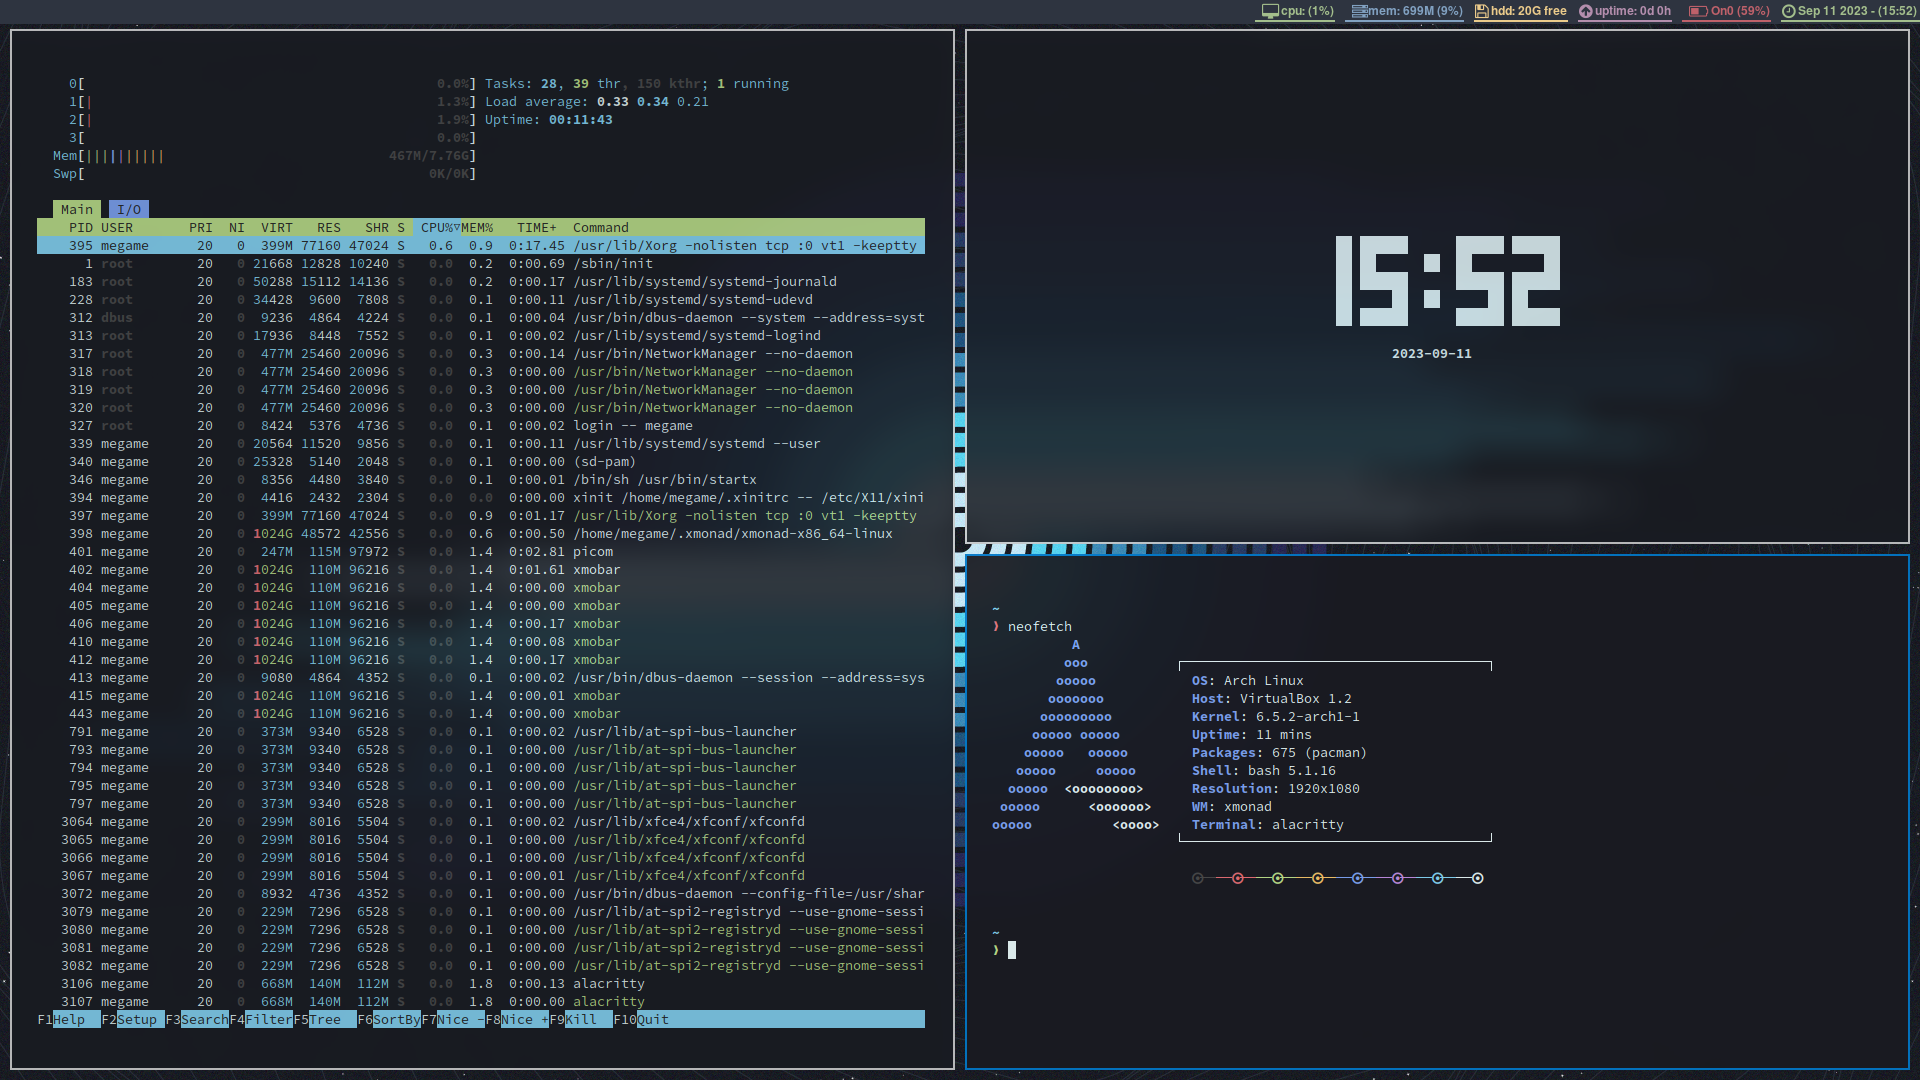Image resolution: width=1920 pixels, height=1080 pixels.
Task: Click F9 Kill in htop footer
Action: [581, 1019]
